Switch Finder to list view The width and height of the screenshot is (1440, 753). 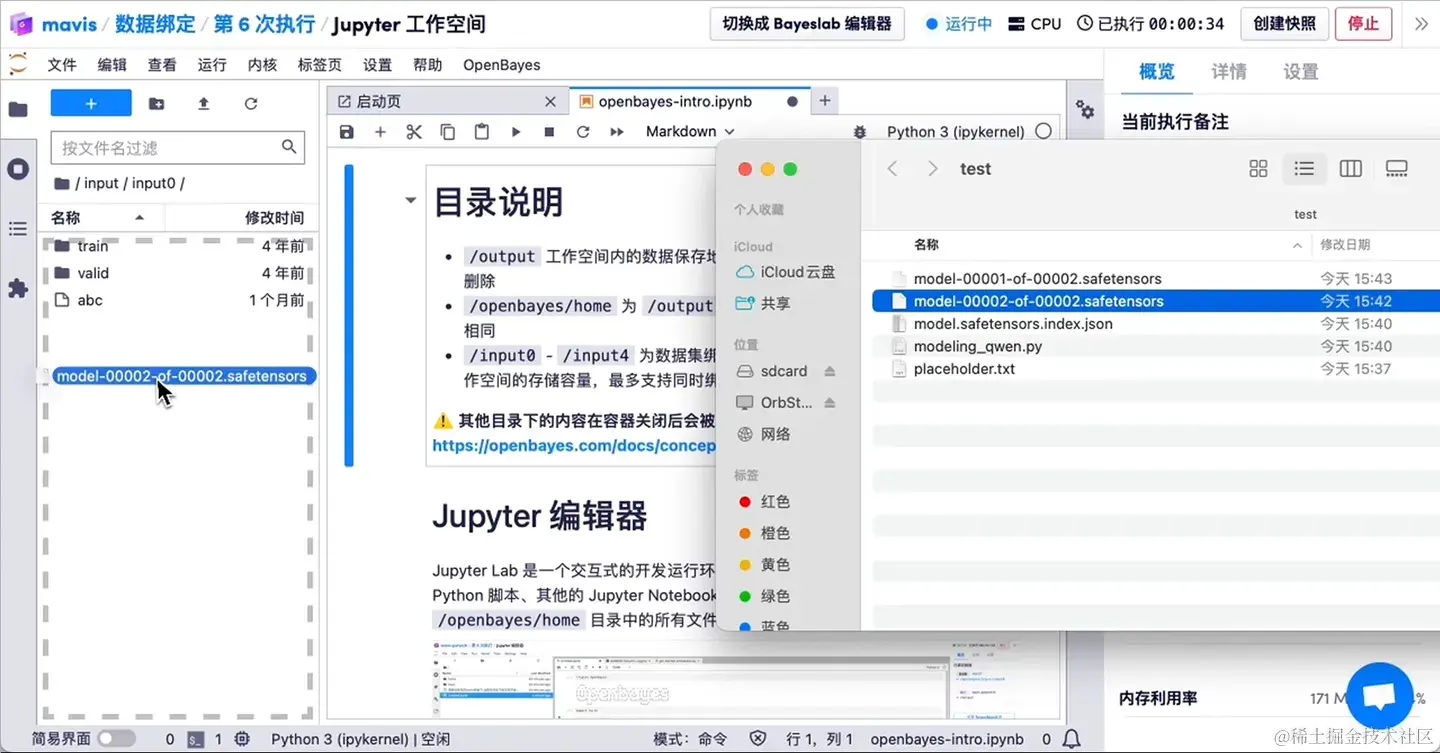pos(1304,169)
